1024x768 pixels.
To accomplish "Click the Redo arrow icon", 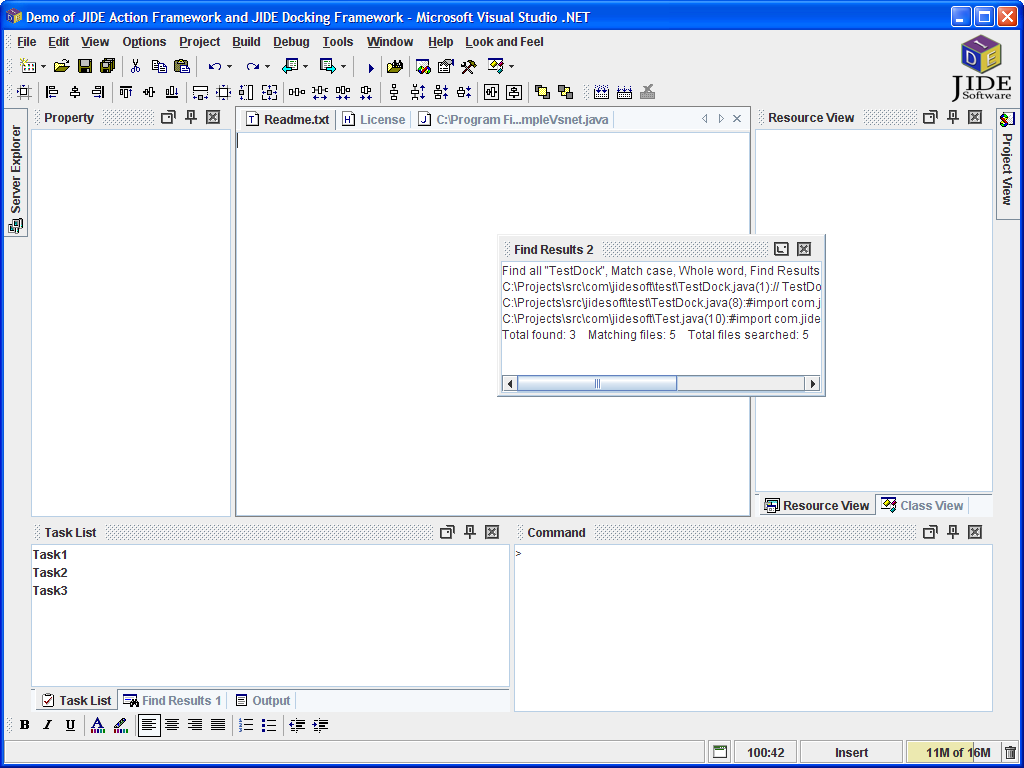I will pyautogui.click(x=253, y=66).
